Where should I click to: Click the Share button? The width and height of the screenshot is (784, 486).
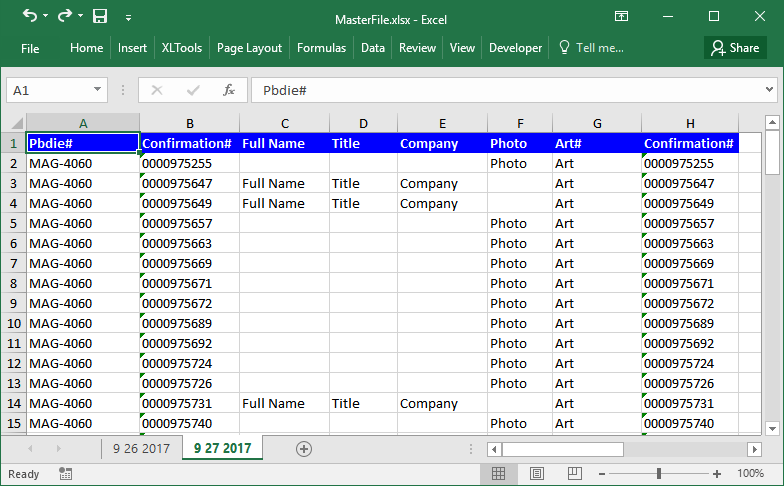click(x=735, y=48)
